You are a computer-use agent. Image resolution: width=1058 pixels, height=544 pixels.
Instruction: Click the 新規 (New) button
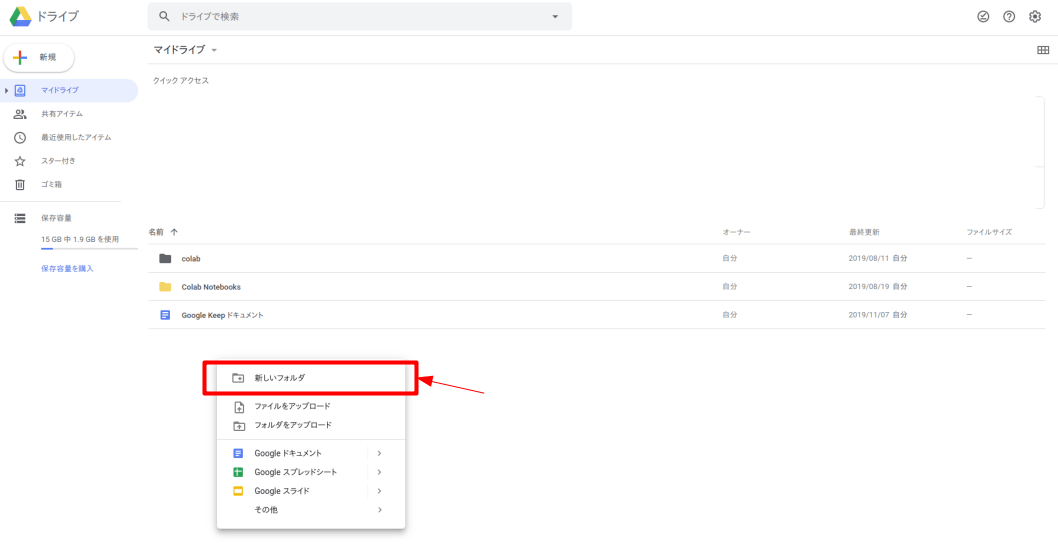point(39,58)
